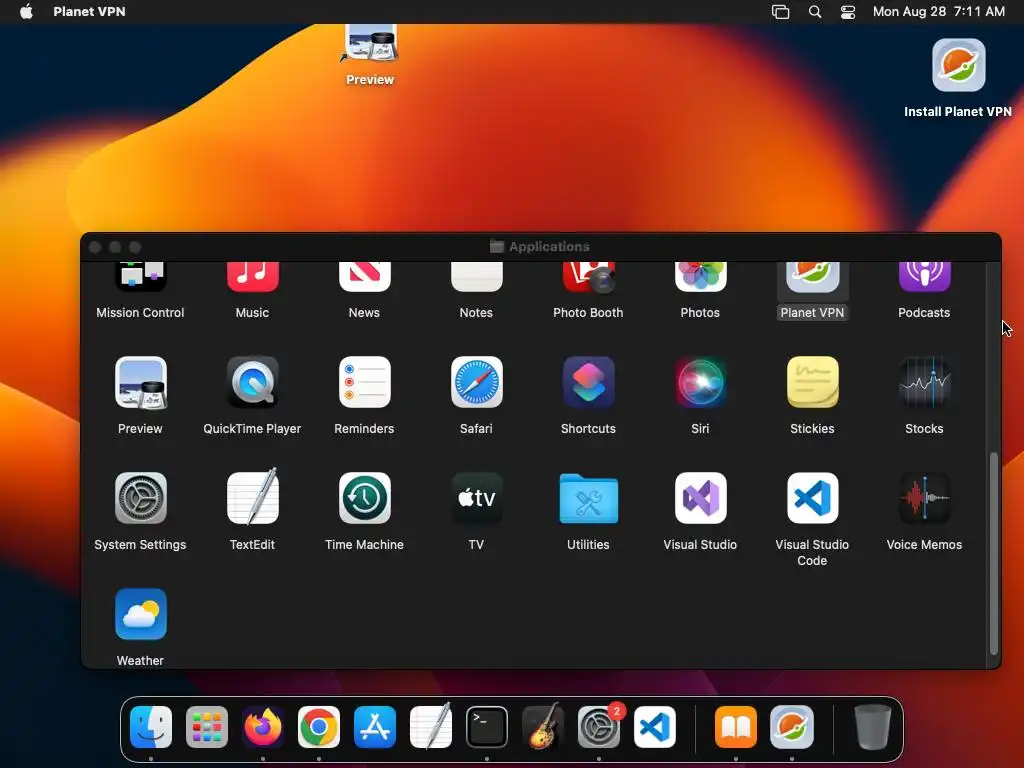Open Photo Booth in Applications
The height and width of the screenshot is (768, 1024).
(x=588, y=276)
